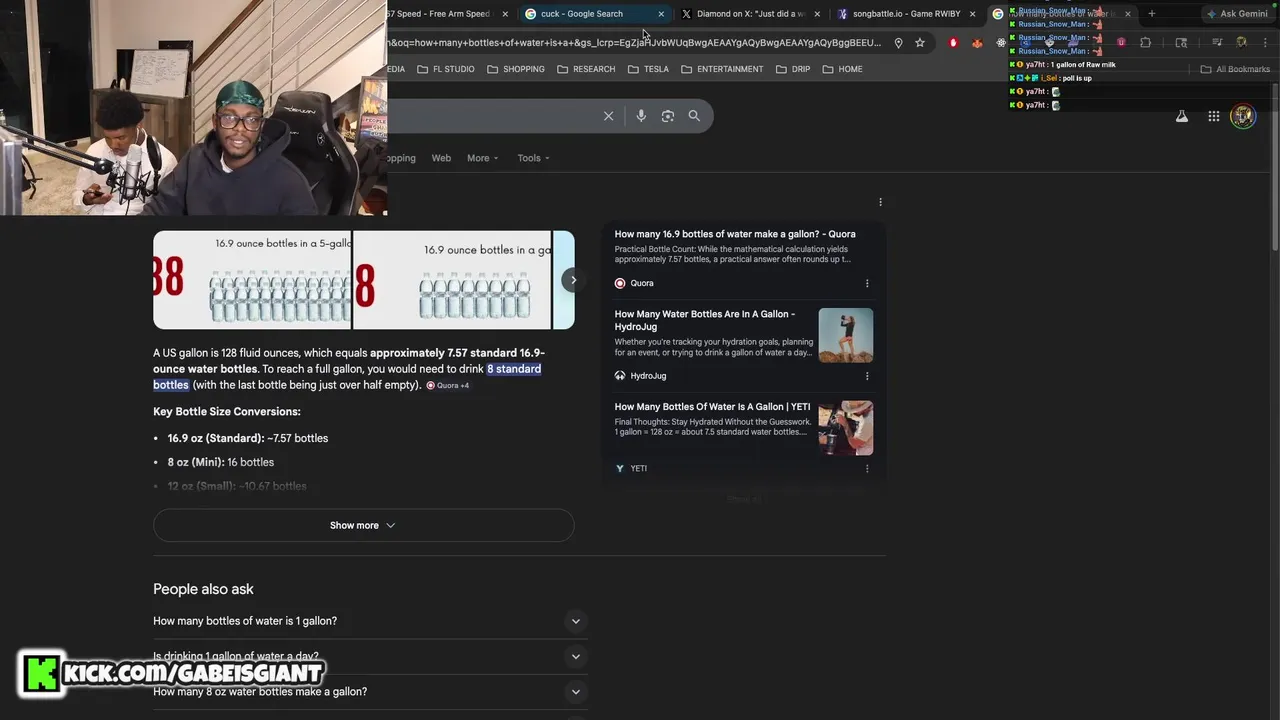Open the FL STUDIO bookmarks folder

[446, 69]
